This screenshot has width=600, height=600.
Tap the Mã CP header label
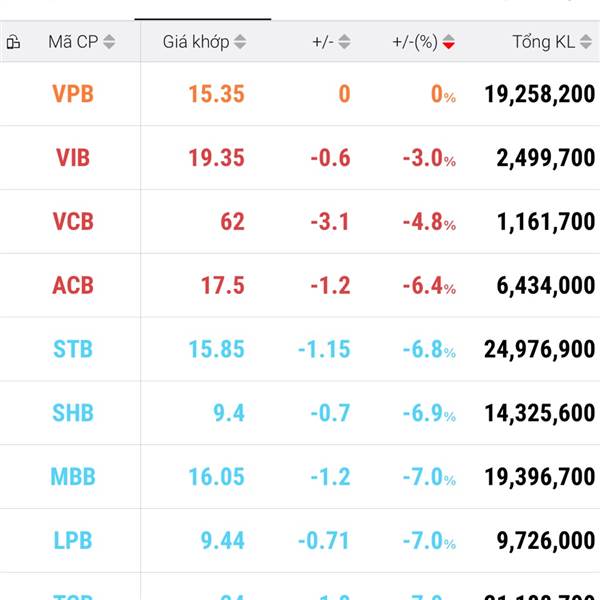[x=73, y=42]
